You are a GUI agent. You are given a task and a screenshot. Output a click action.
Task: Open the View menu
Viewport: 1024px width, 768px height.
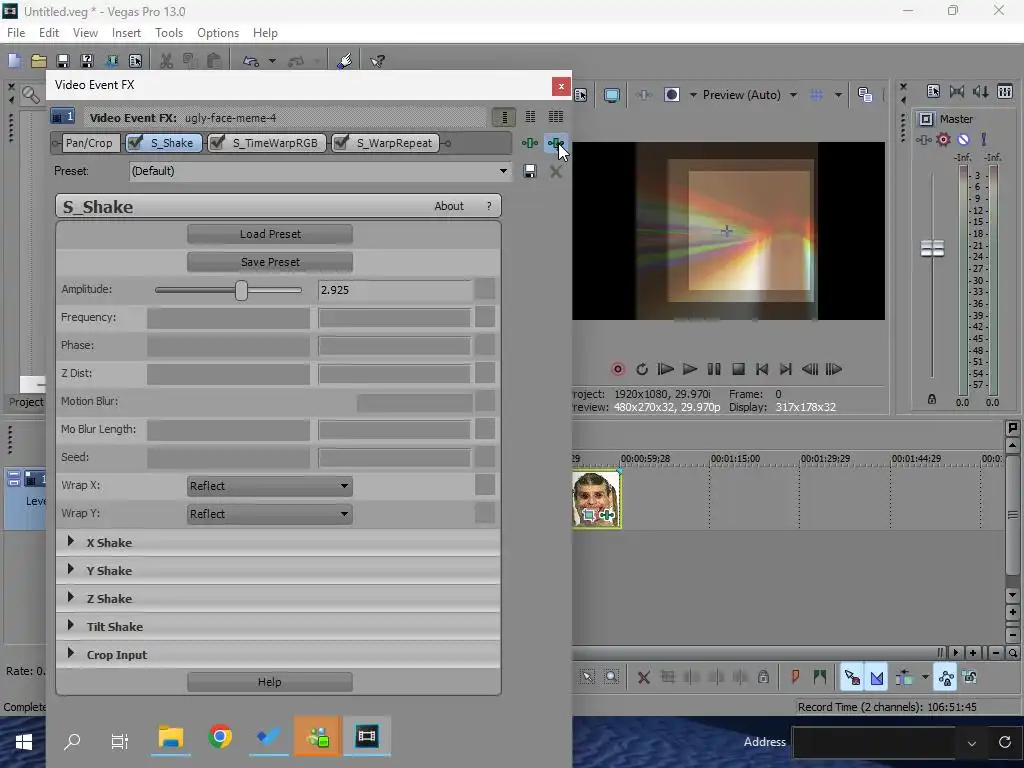click(85, 33)
